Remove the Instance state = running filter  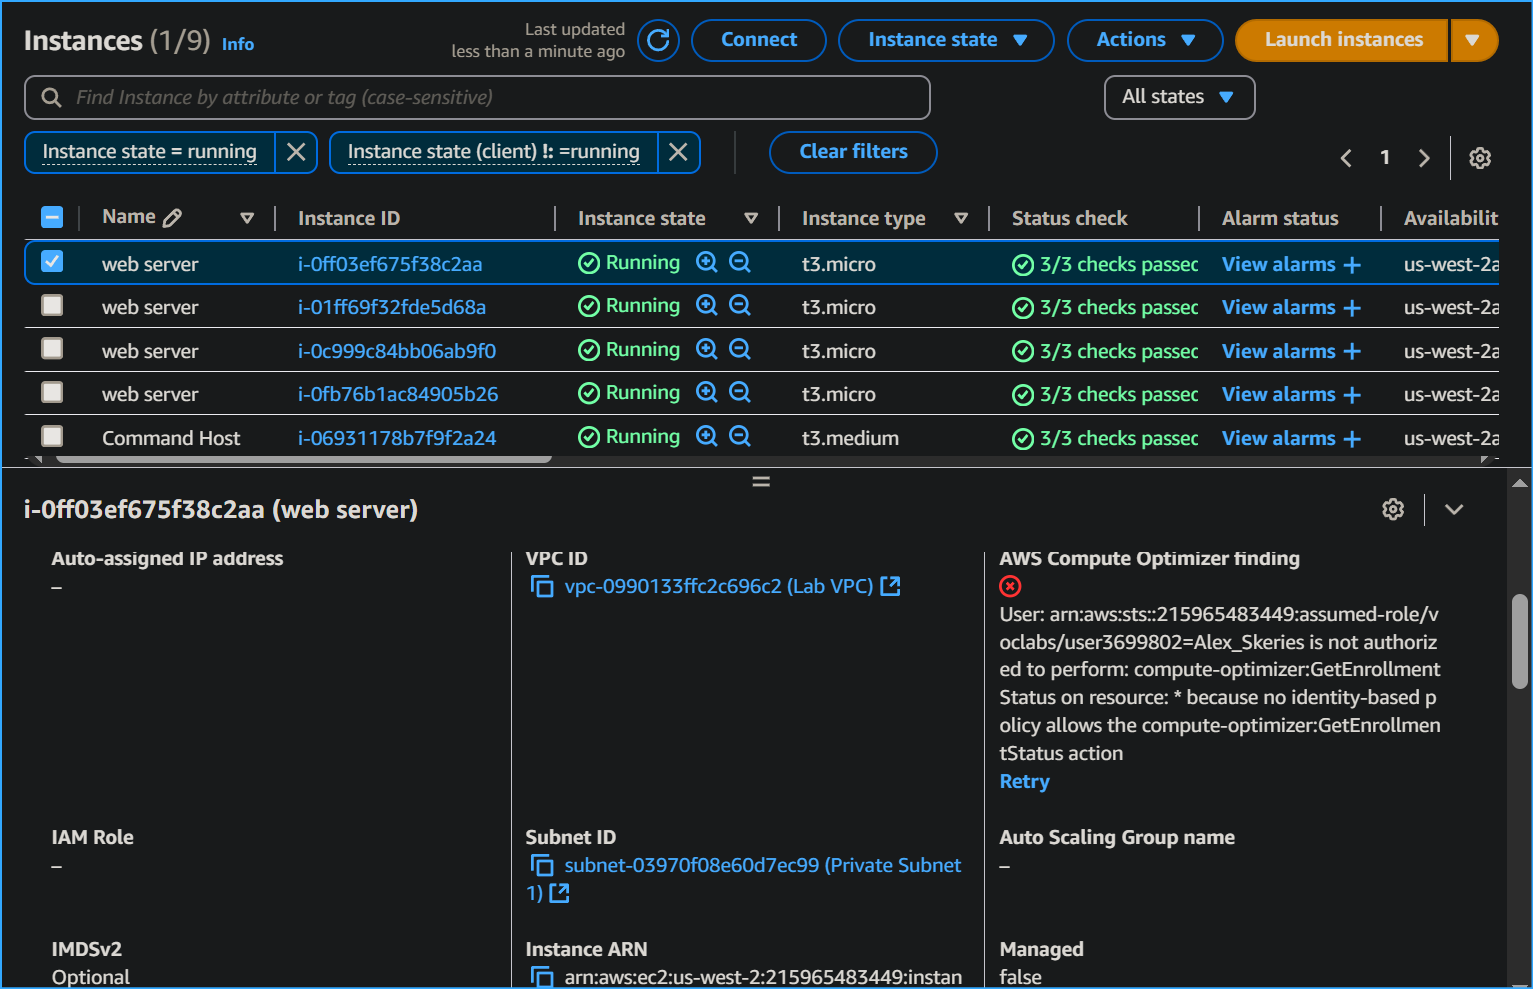pos(296,152)
